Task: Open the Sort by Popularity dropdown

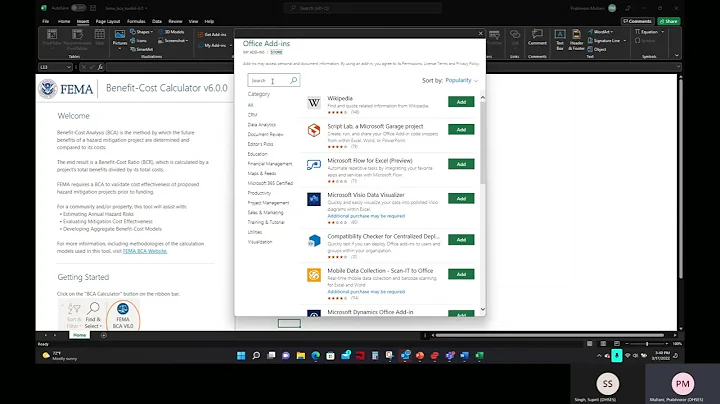Action: tap(461, 80)
